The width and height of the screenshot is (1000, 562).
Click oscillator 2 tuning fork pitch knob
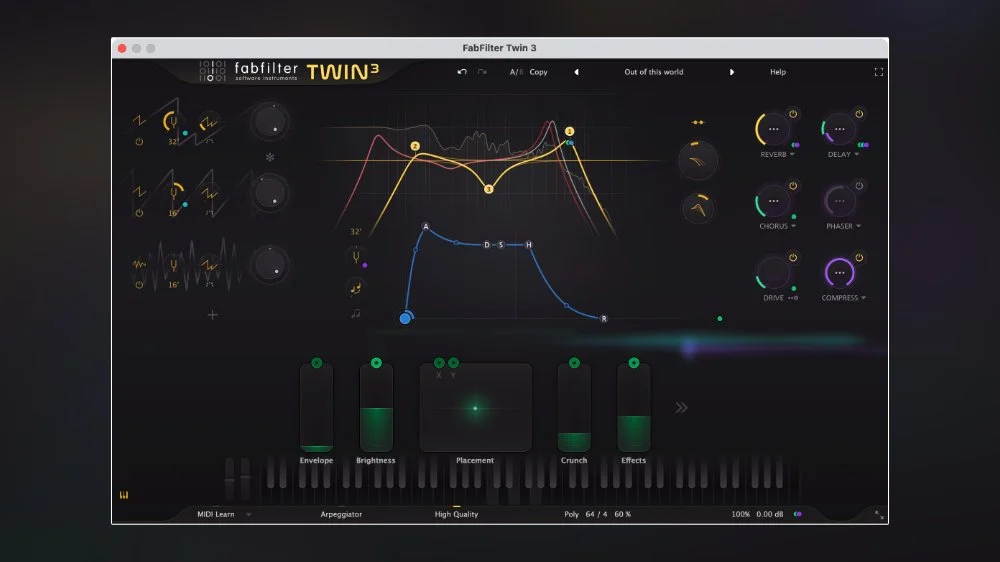173,192
